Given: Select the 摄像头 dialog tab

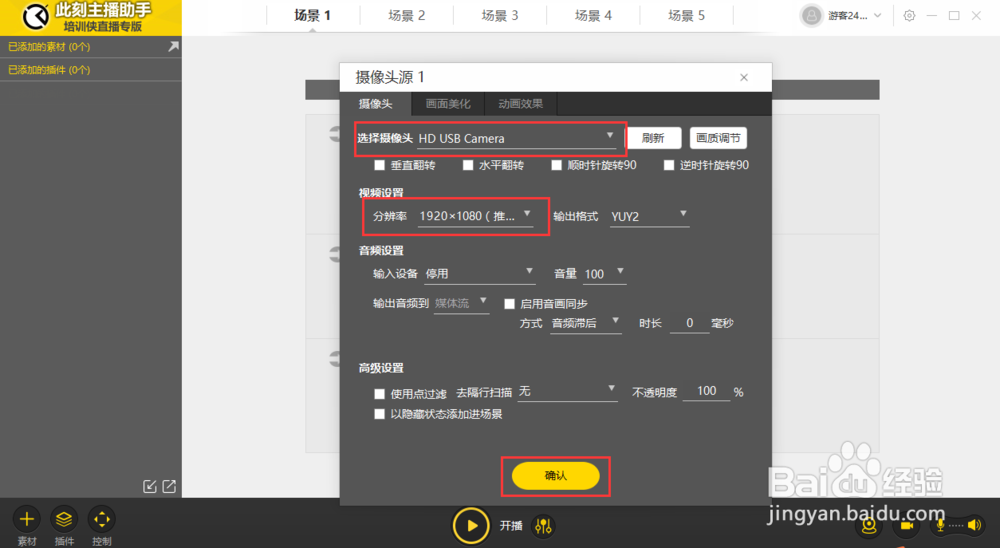Looking at the screenshot, I should pyautogui.click(x=375, y=103).
